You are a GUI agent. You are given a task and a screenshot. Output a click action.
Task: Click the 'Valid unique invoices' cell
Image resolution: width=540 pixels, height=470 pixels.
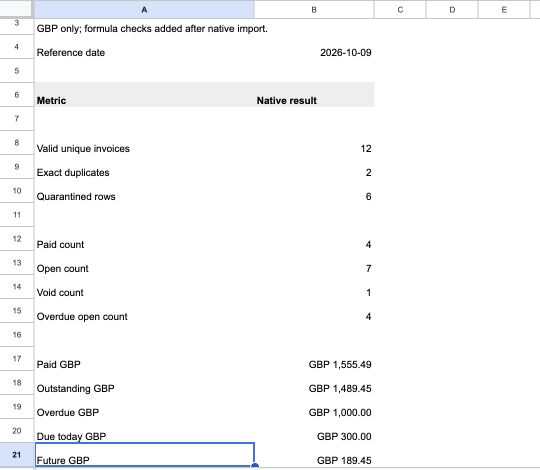[144, 143]
